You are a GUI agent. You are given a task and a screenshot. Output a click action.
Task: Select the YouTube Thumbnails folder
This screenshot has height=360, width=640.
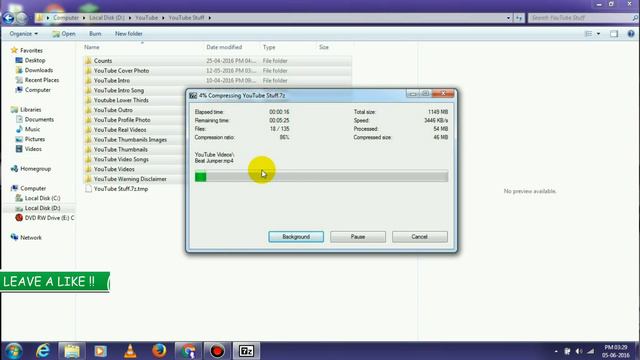point(121,149)
